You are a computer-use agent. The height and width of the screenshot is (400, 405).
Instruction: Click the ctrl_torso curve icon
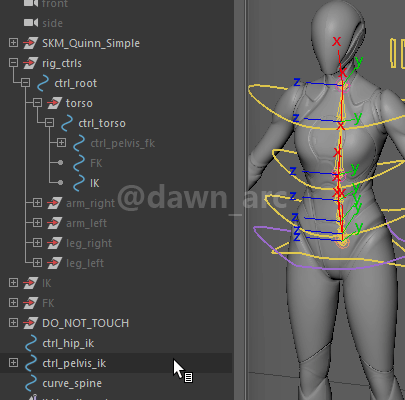(67, 123)
